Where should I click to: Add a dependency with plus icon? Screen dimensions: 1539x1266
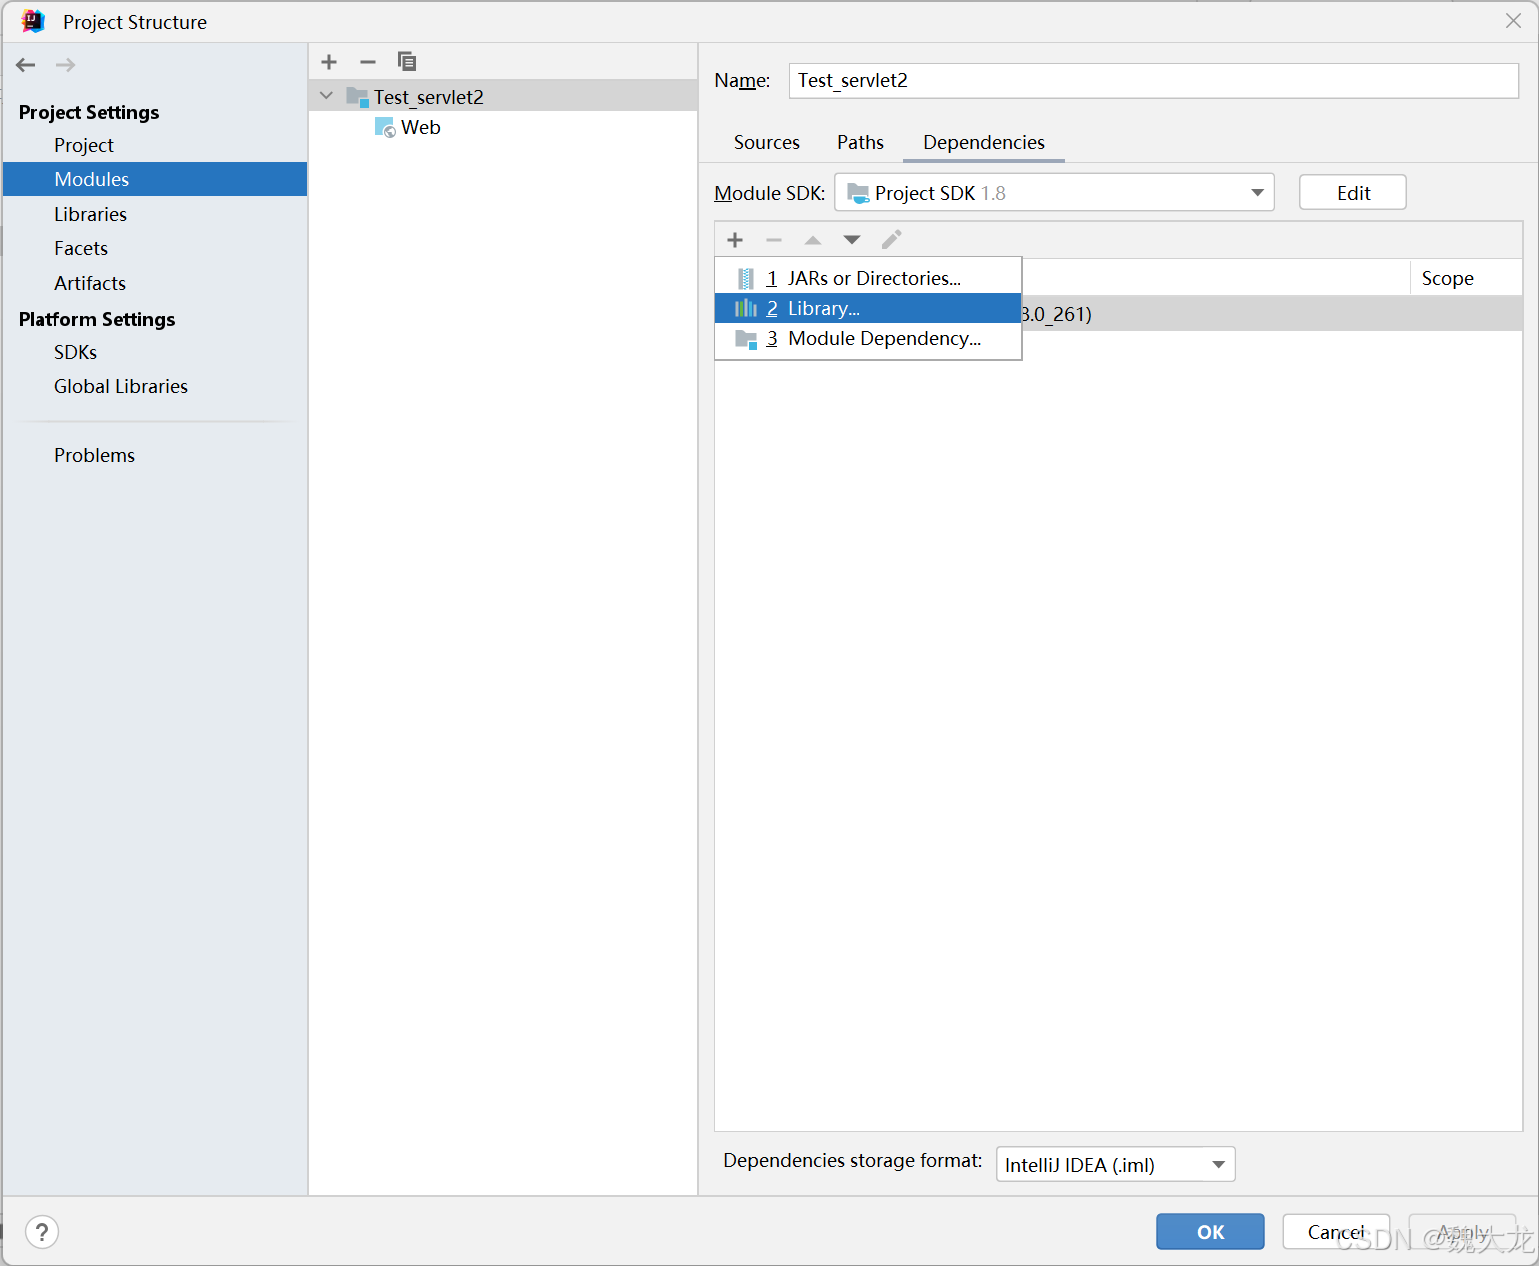735,240
